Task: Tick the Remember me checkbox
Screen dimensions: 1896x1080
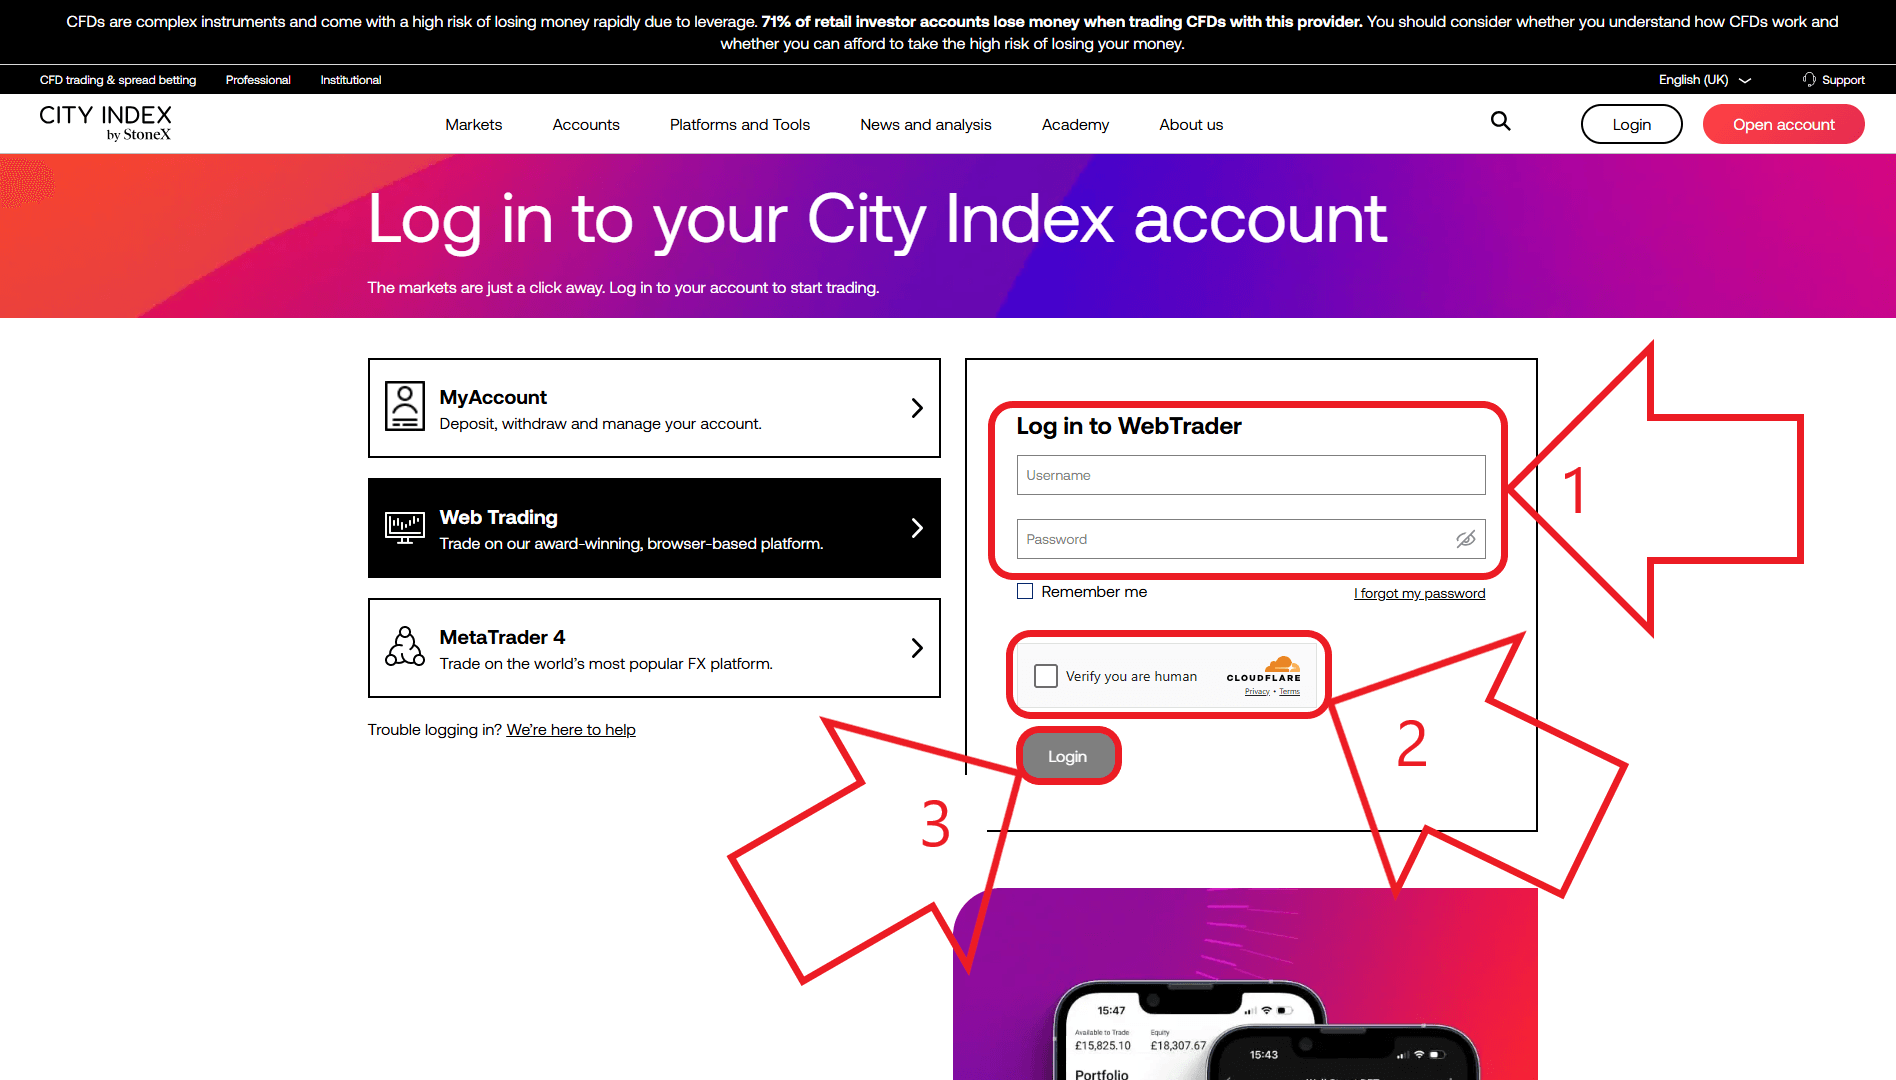Action: pos(1025,591)
